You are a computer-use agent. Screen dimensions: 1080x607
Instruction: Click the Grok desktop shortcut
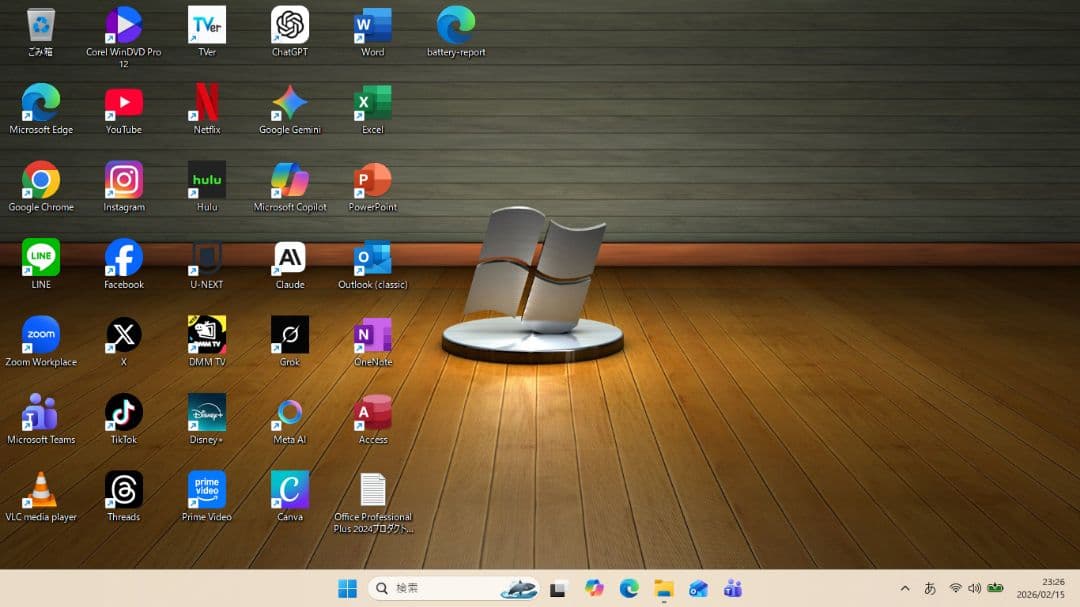pyautogui.click(x=290, y=335)
